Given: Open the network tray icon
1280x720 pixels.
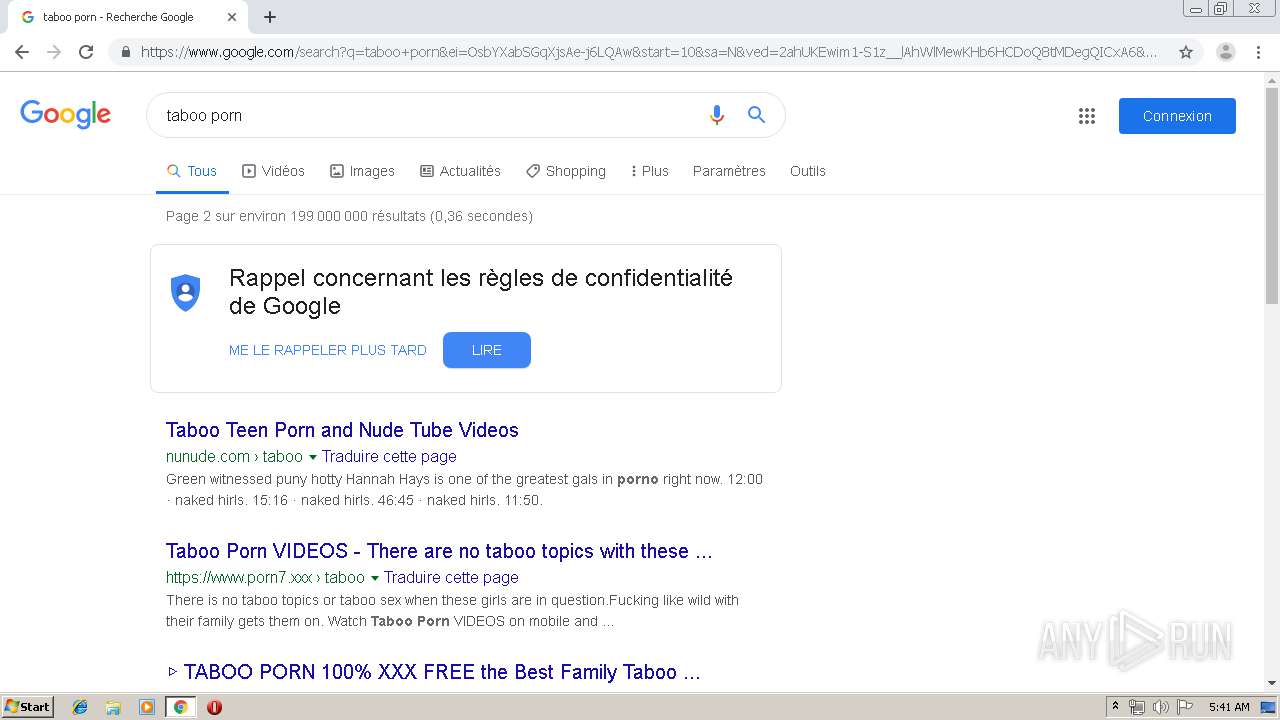Looking at the screenshot, I should coord(1137,707).
